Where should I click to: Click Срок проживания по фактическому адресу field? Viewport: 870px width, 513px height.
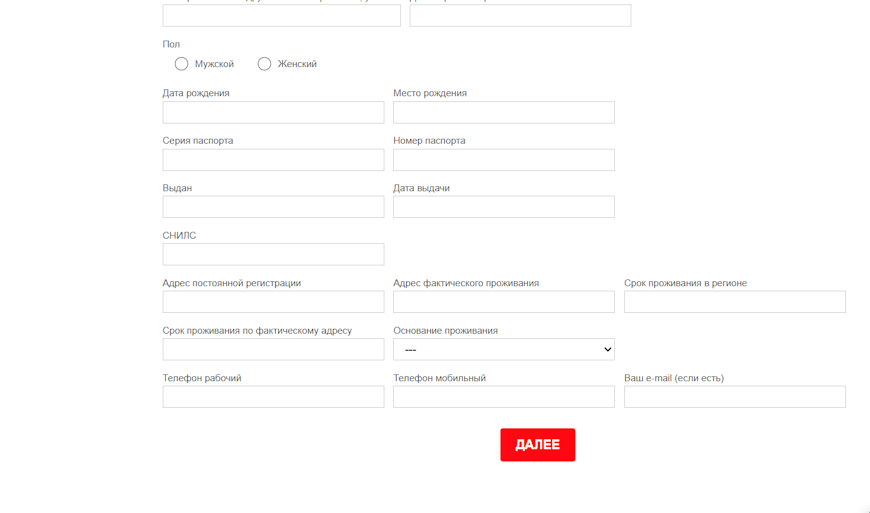273,349
